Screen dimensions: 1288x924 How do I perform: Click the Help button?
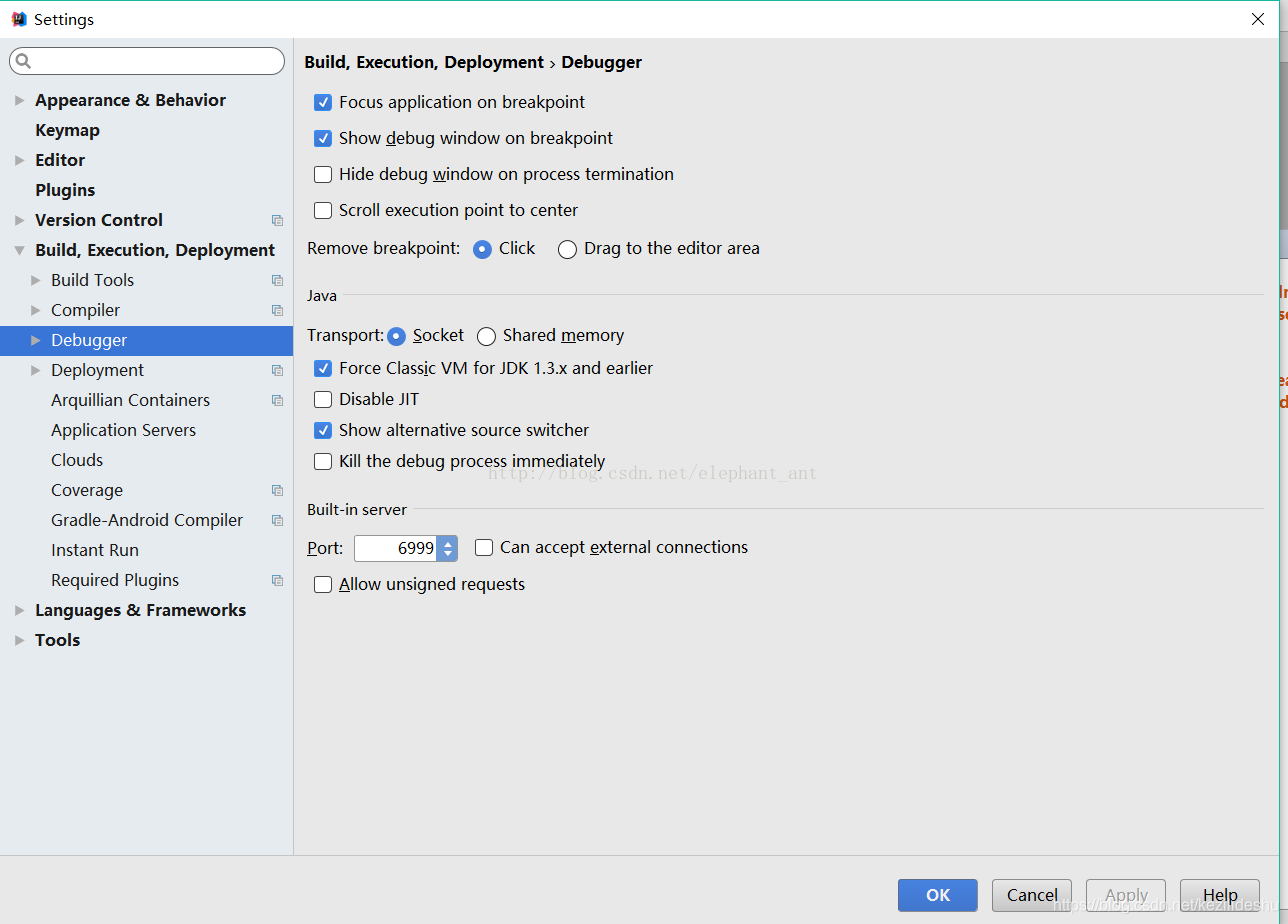click(x=1220, y=895)
